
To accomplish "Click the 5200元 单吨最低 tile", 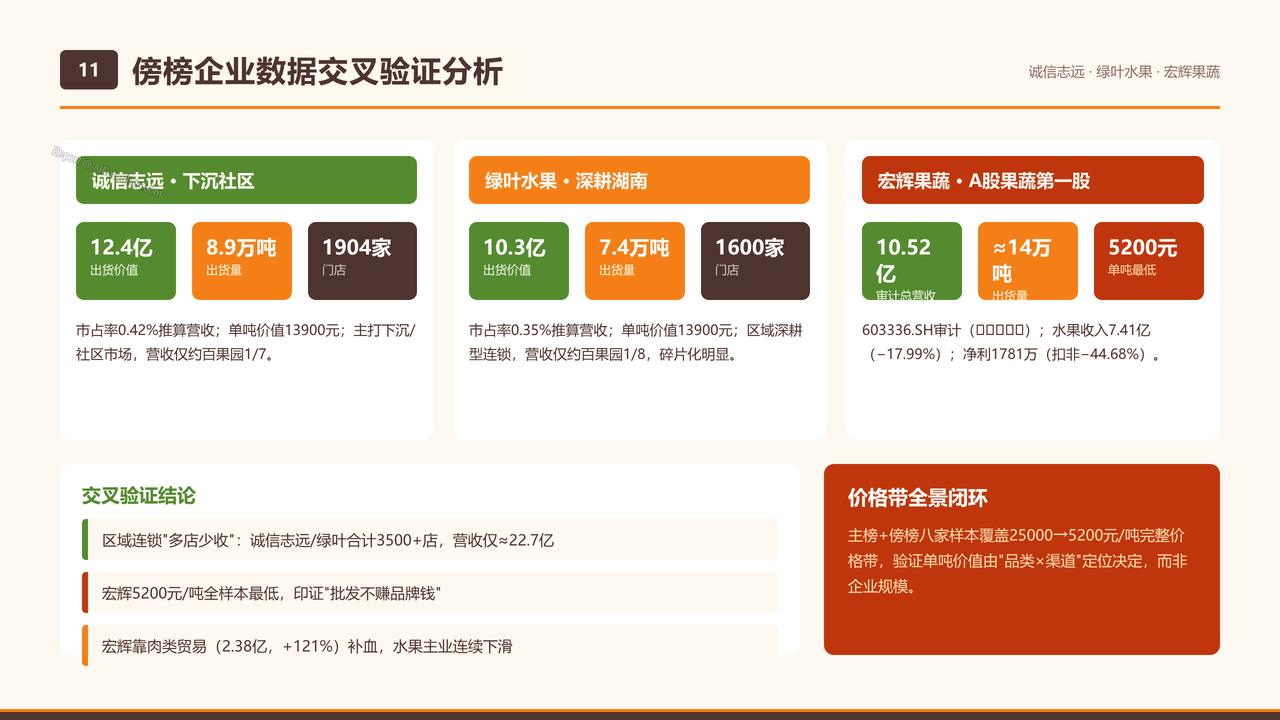I will 1149,261.
